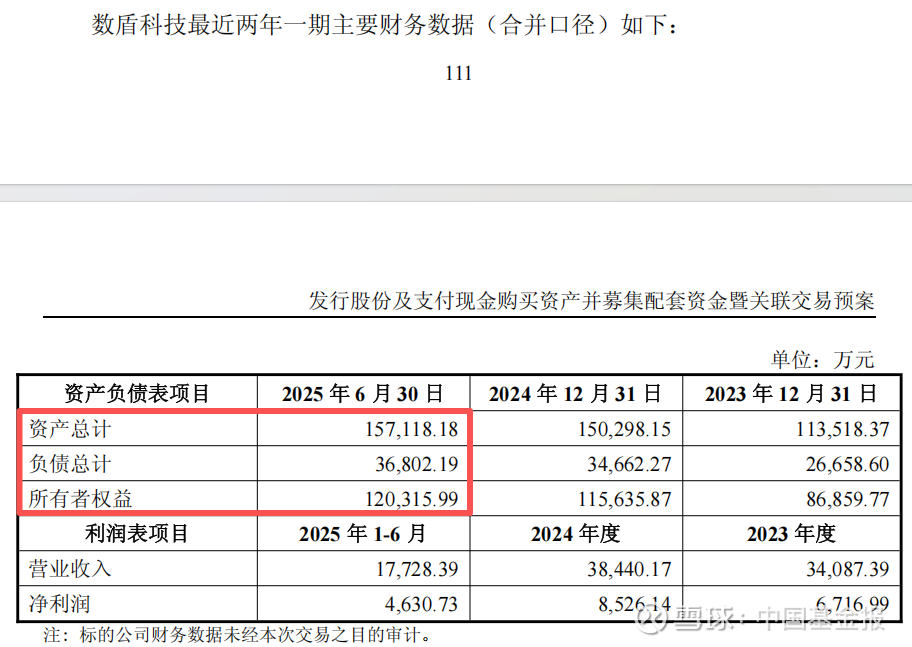The width and height of the screenshot is (912, 647).
Task: Click the header '发行股份及支付现金购买资产并募集配套资金暨关联交易预案'
Action: [x=592, y=301]
